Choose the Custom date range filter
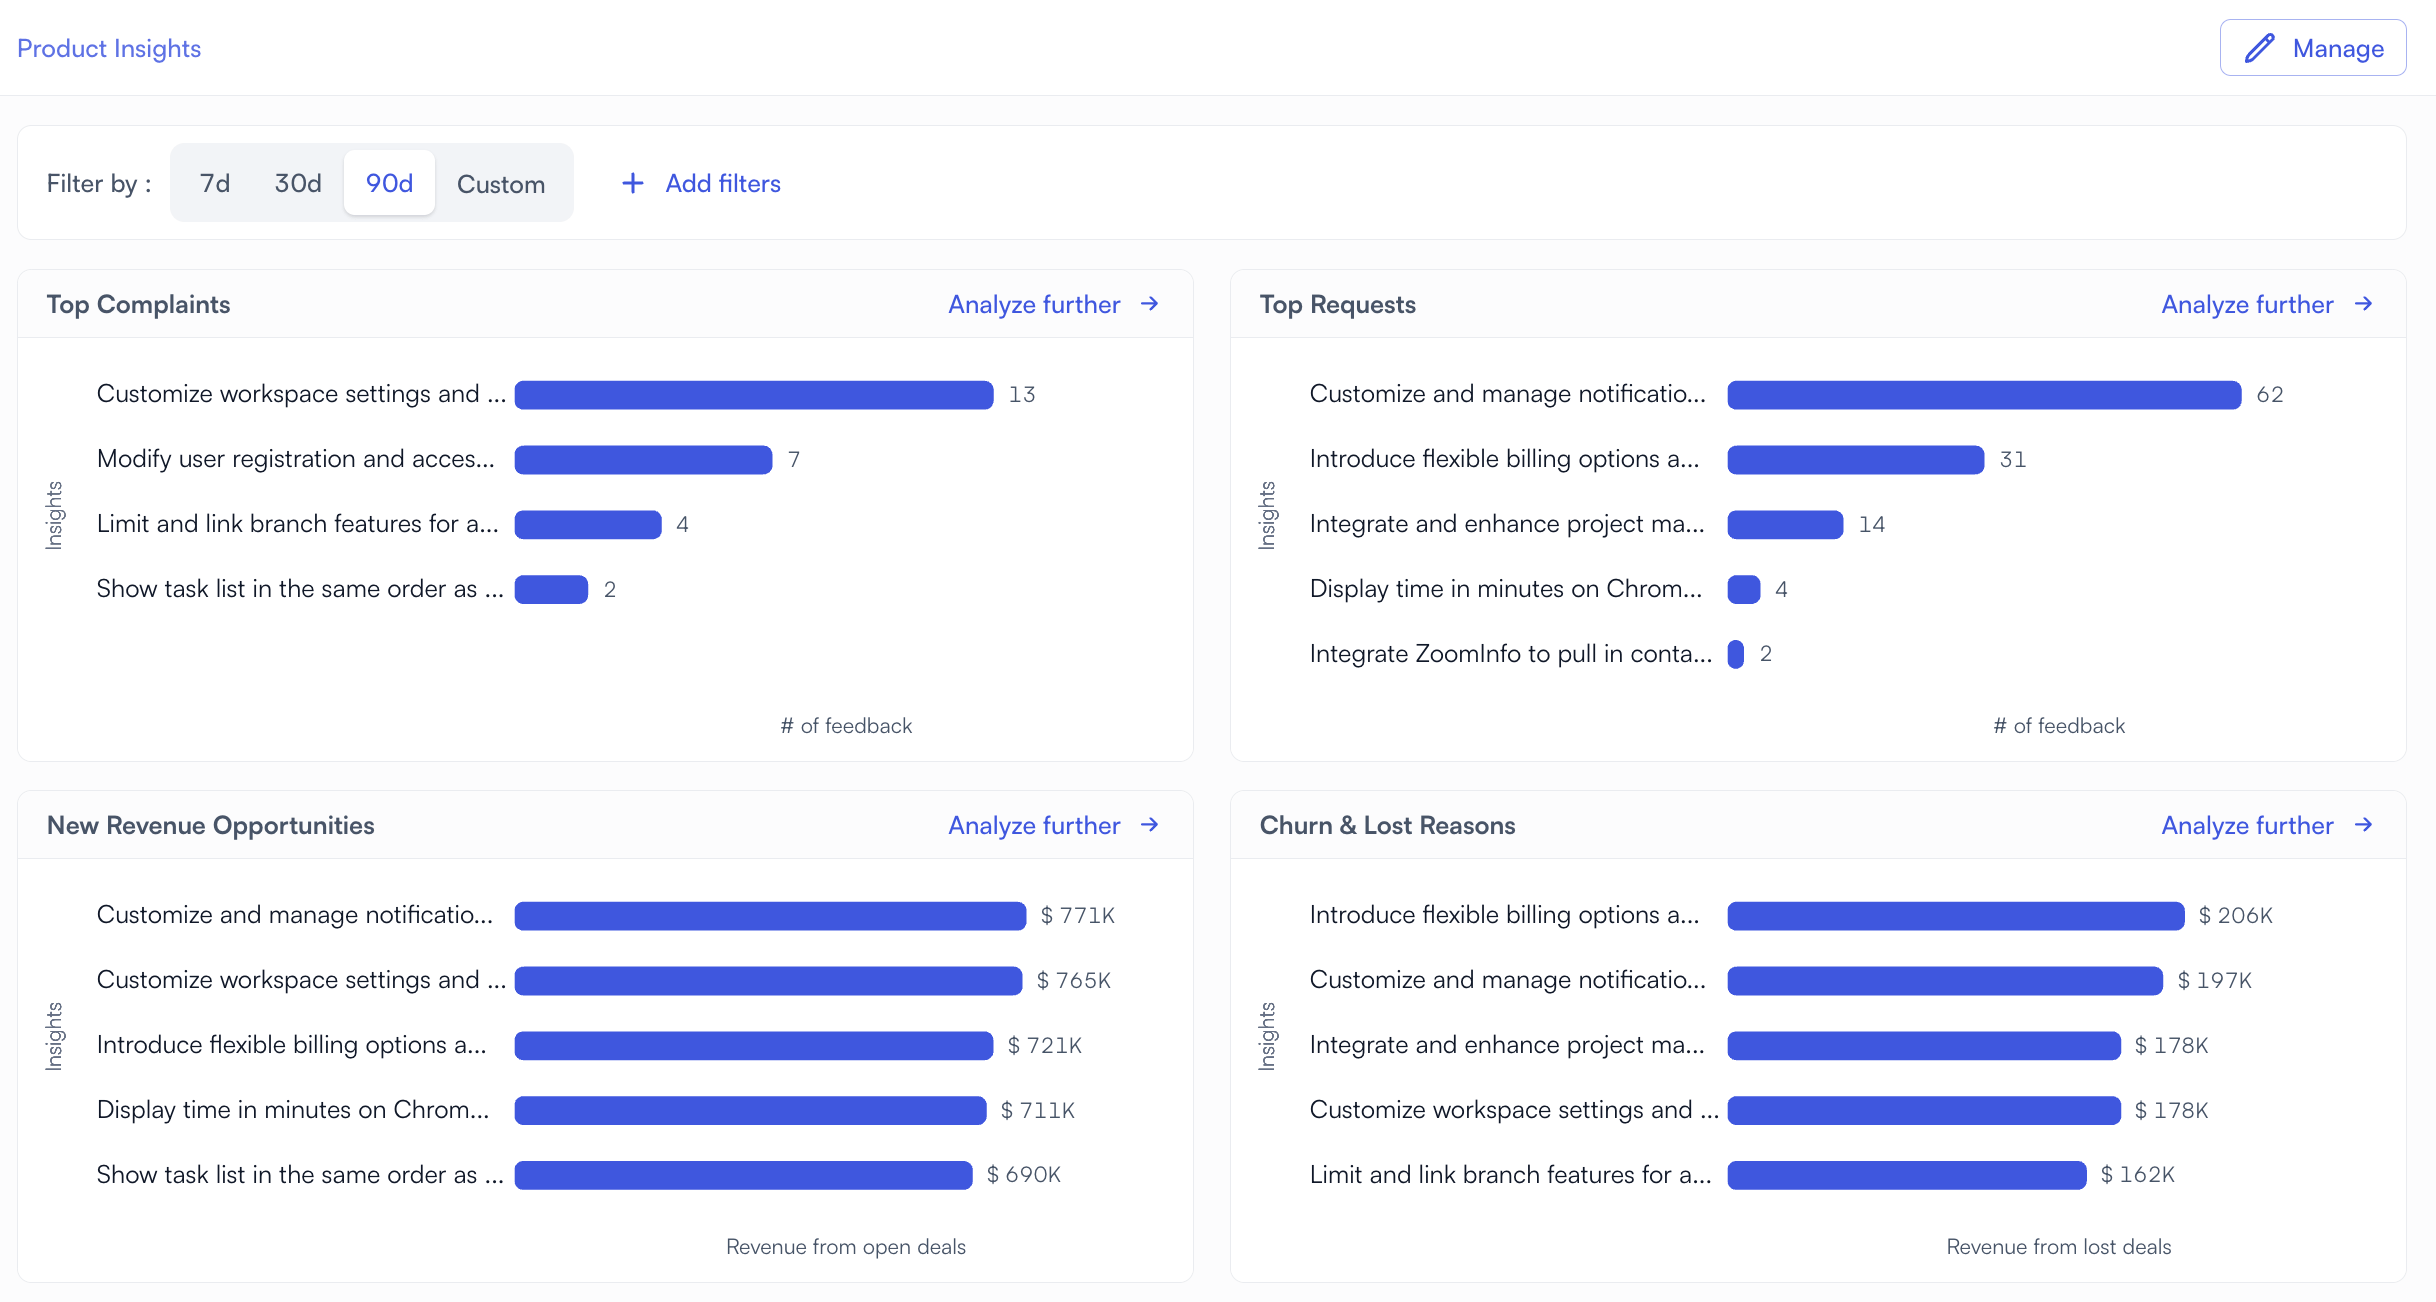Viewport: 2436px width, 1302px height. (x=501, y=184)
